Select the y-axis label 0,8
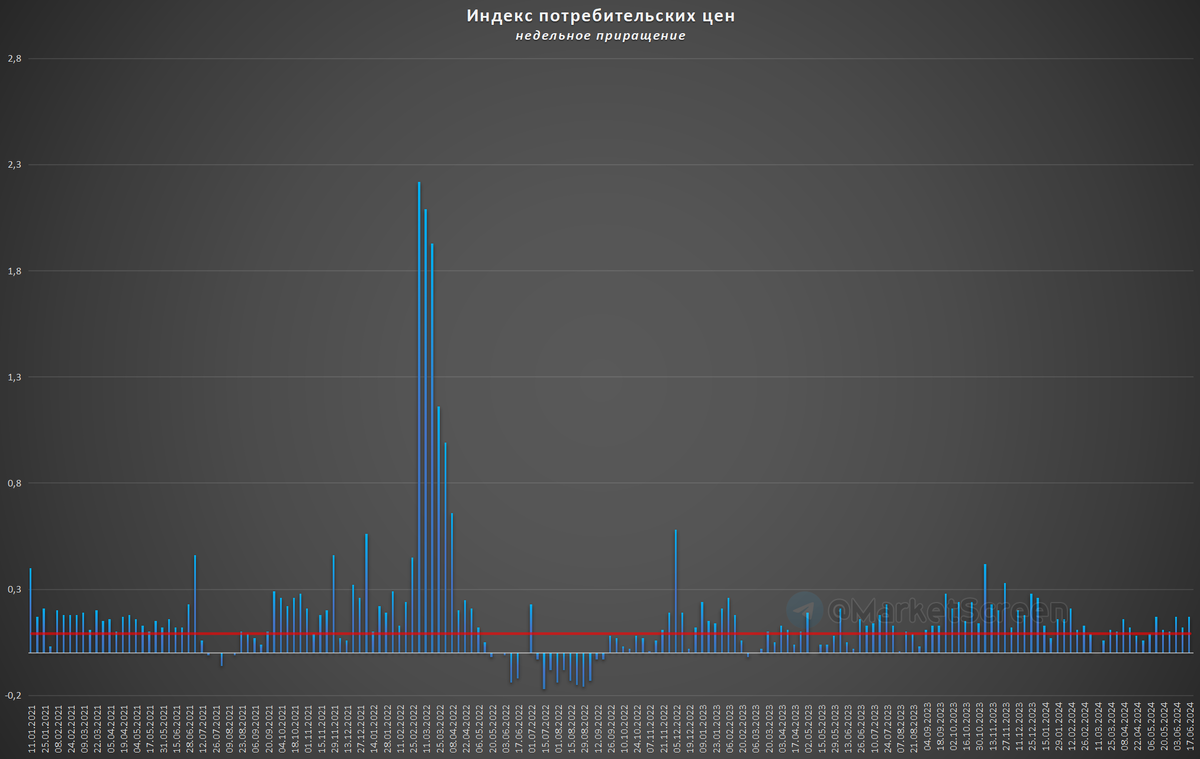The height and width of the screenshot is (759, 1200). click(x=14, y=483)
